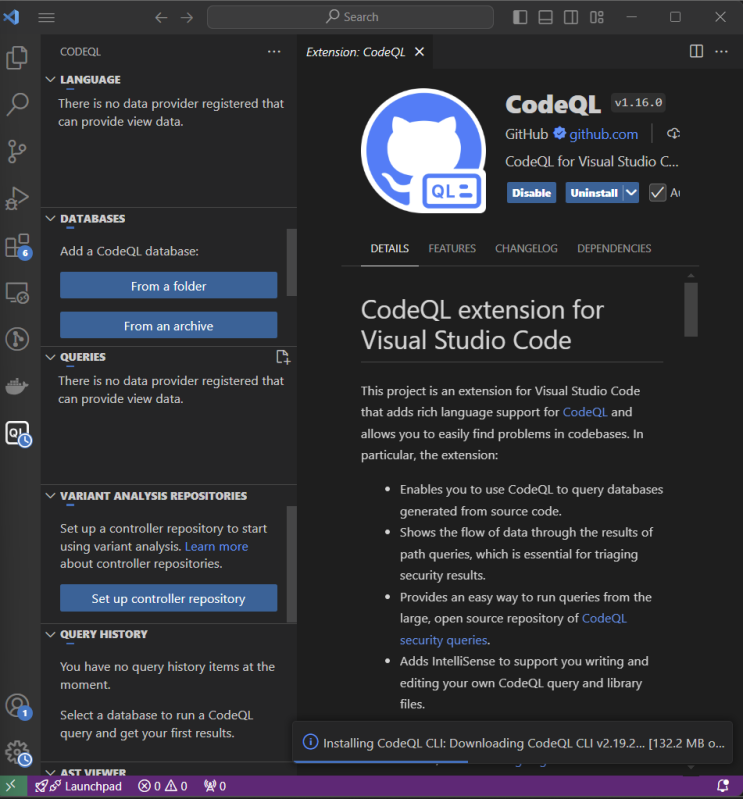This screenshot has width=743, height=799.
Task: Click the v1.16.0 version badge
Action: click(639, 103)
